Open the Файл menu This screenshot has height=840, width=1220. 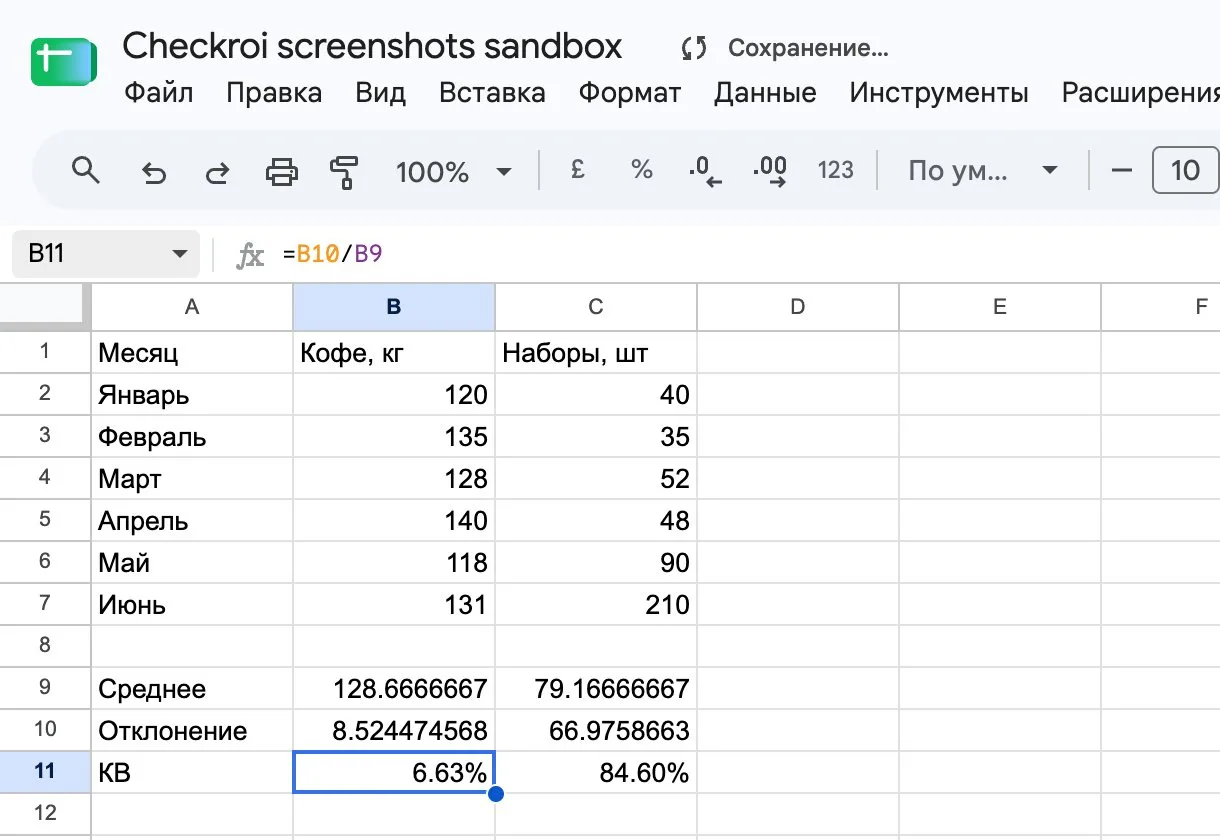[x=158, y=93]
